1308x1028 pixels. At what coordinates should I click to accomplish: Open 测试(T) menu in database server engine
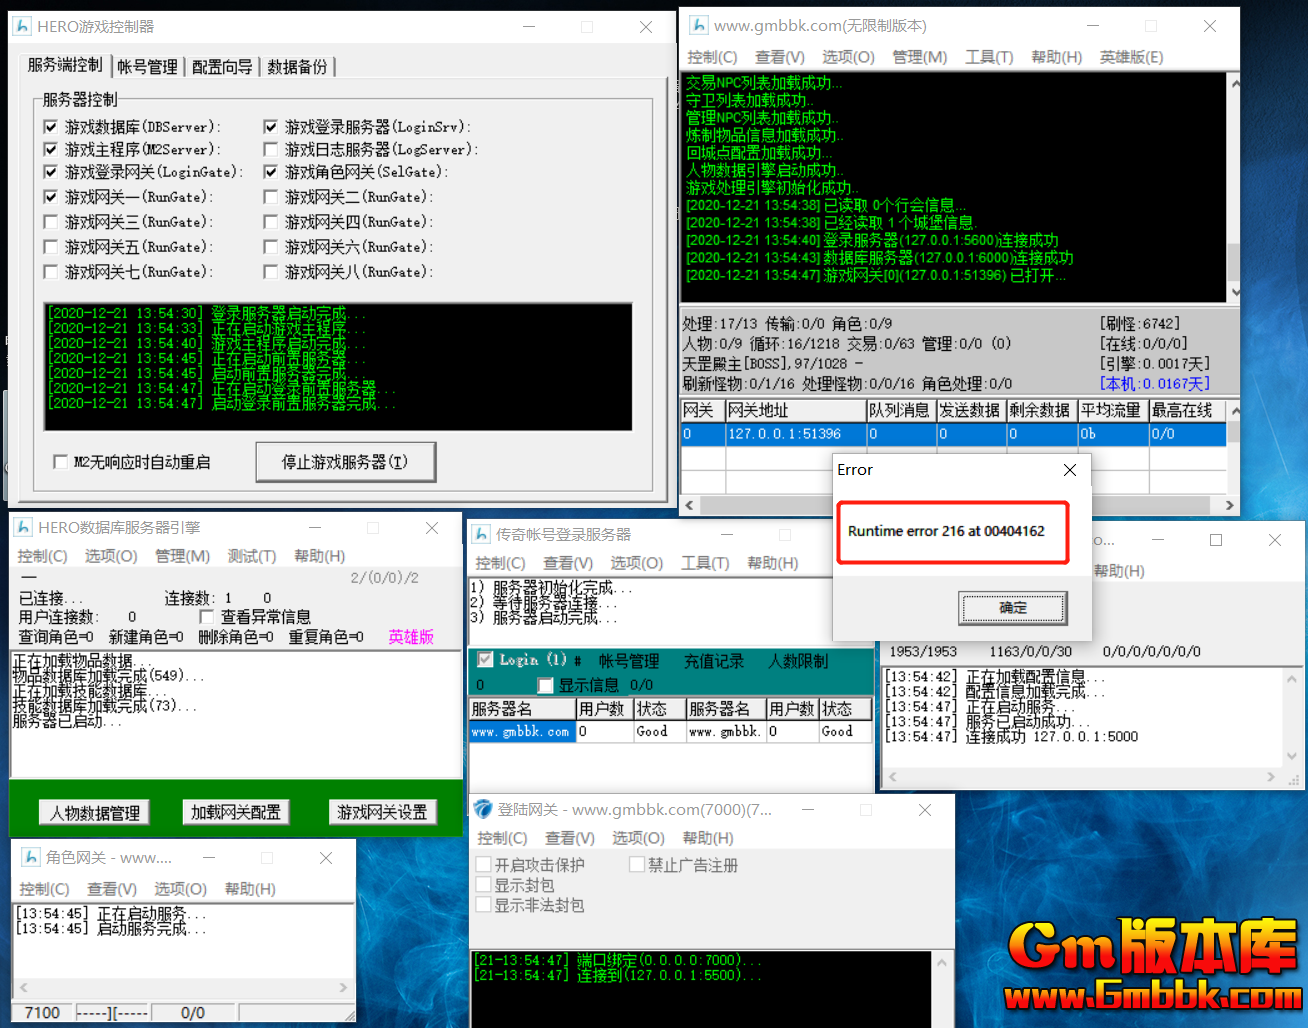tap(251, 556)
